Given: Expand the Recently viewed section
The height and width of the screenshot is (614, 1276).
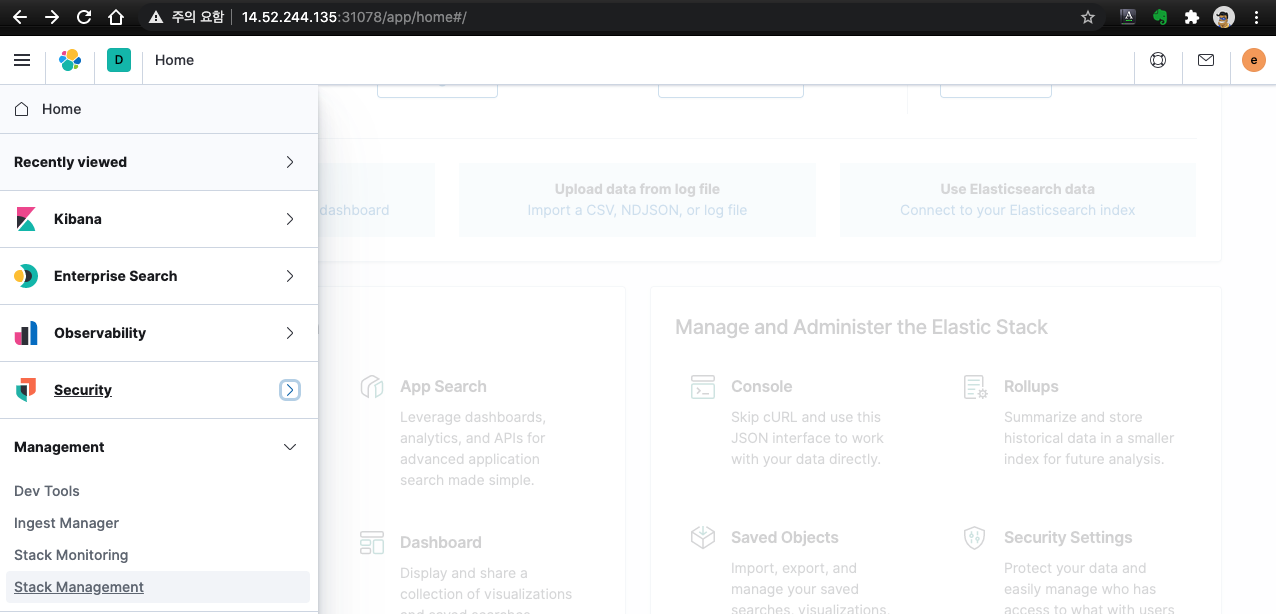Looking at the screenshot, I should [290, 162].
